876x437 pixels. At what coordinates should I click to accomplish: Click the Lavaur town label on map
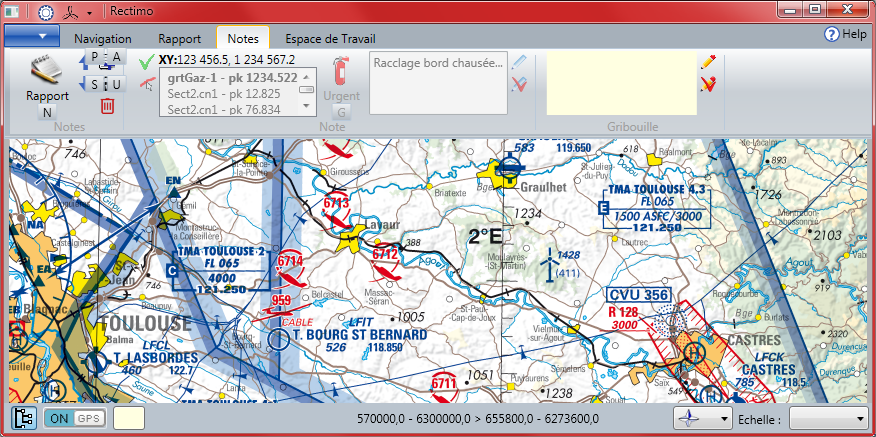click(x=383, y=225)
